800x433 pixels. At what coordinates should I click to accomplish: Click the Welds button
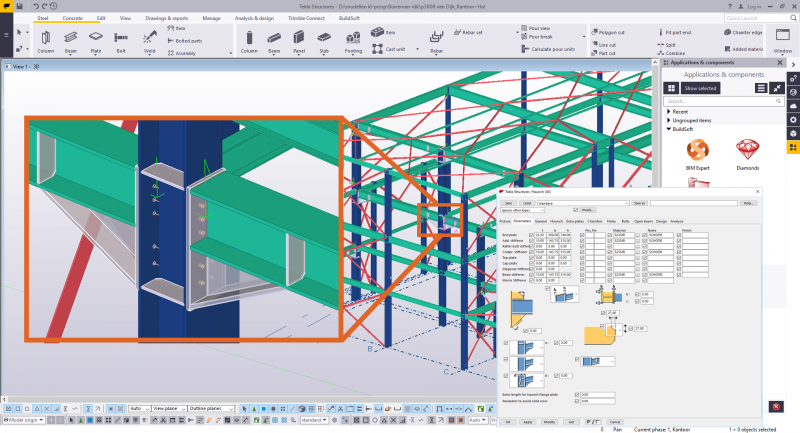(587, 210)
